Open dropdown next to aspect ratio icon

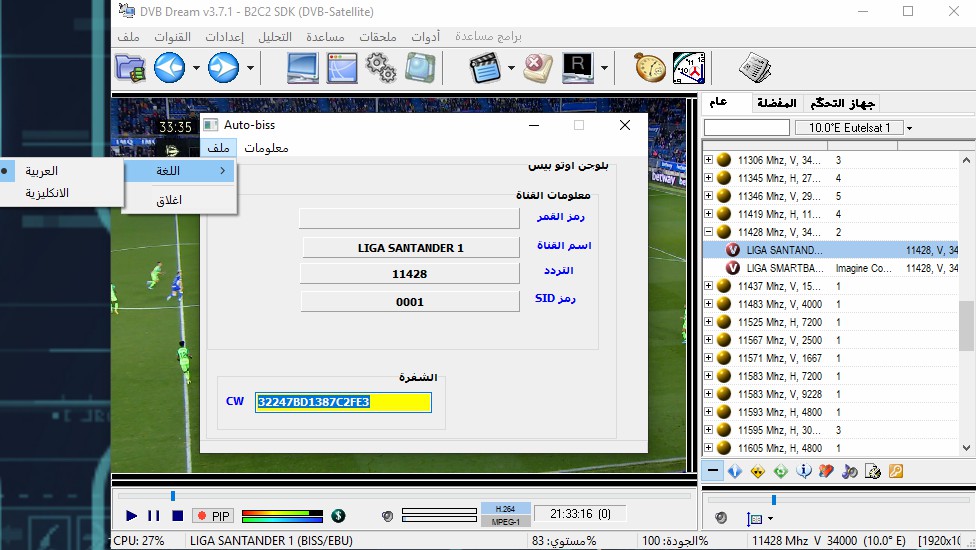pos(771,518)
